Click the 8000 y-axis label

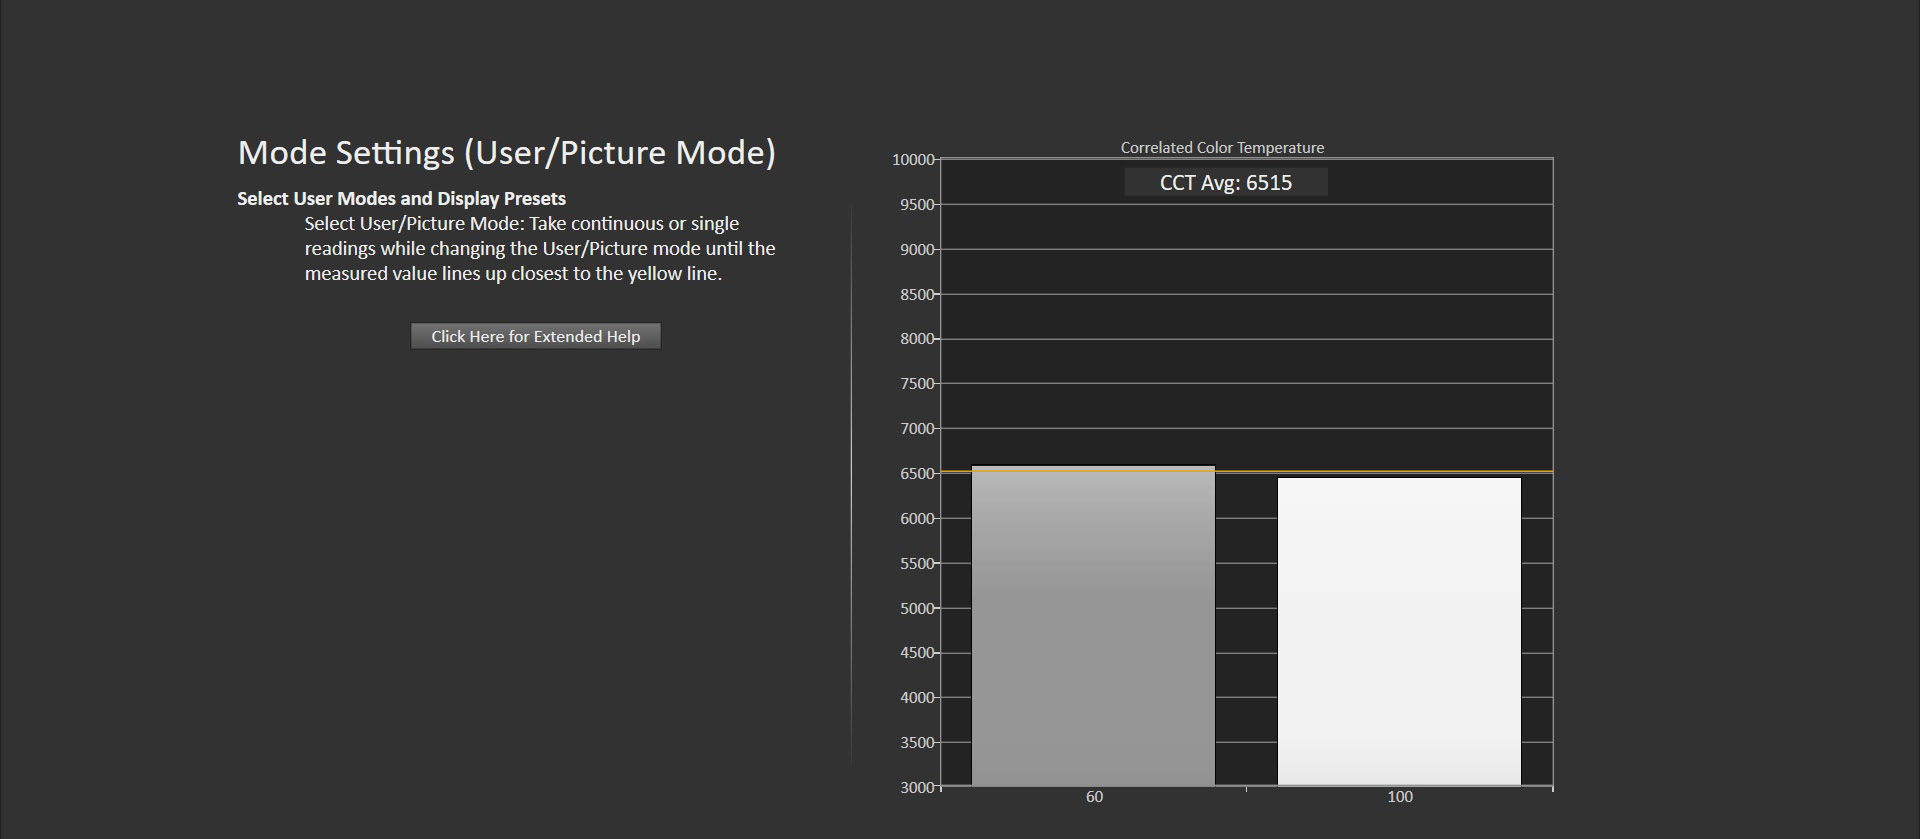click(916, 339)
